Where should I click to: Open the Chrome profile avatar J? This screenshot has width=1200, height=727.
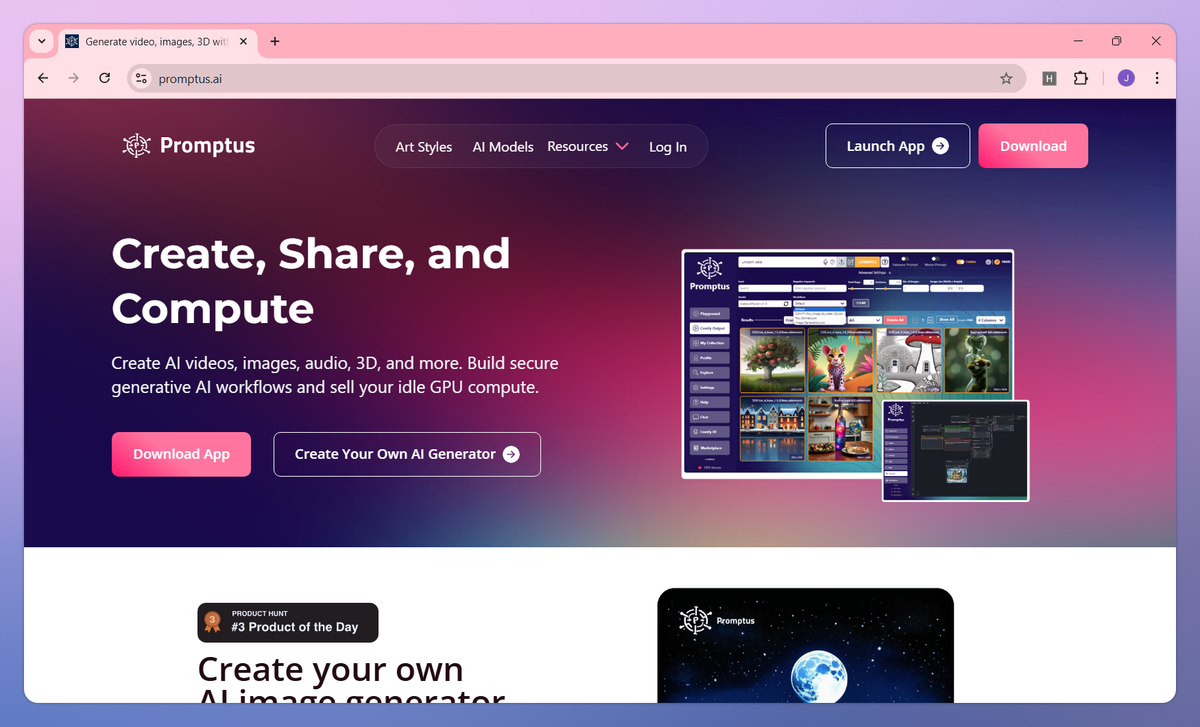[x=1126, y=78]
